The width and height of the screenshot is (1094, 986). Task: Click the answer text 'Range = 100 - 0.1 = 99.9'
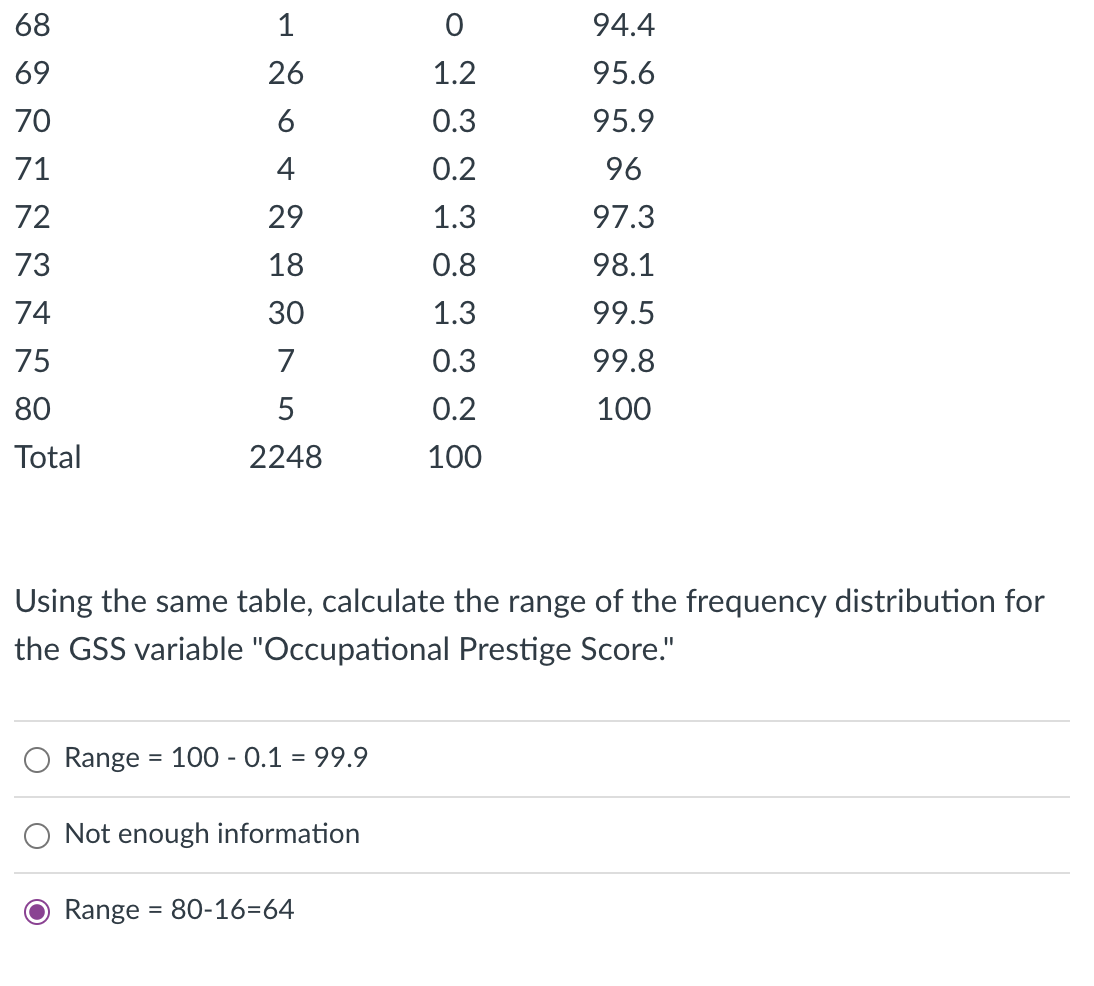[x=216, y=758]
